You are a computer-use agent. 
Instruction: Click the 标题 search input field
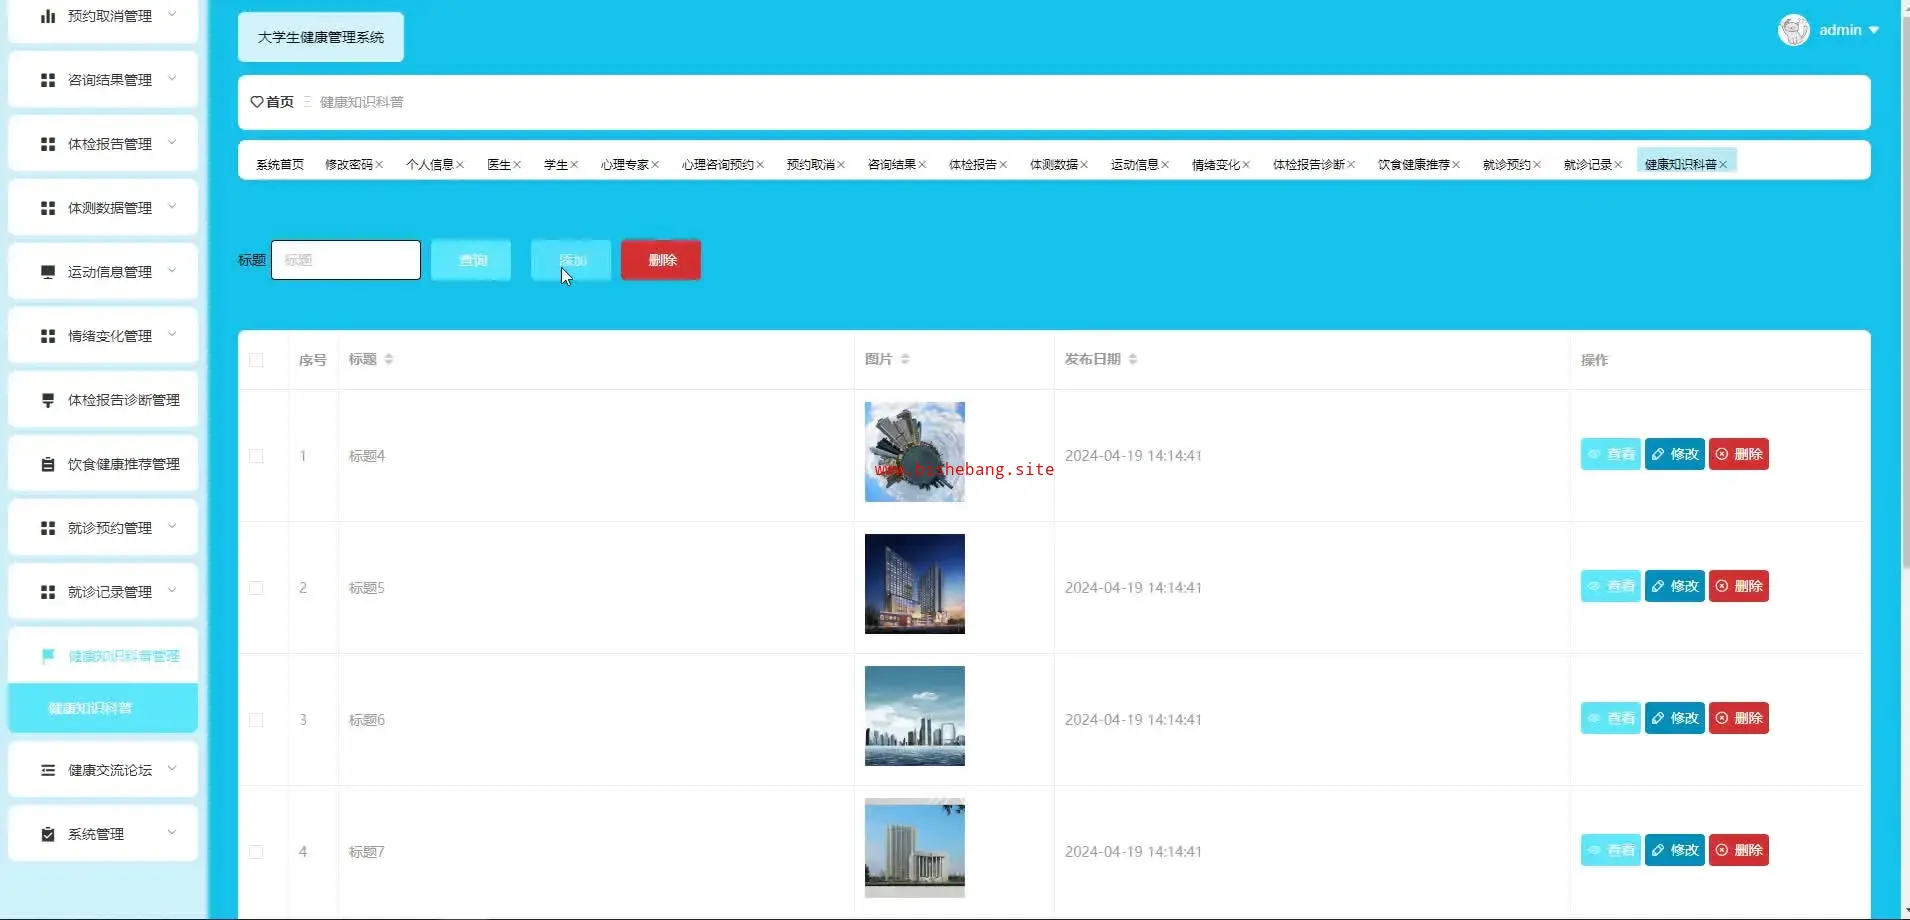(x=346, y=260)
